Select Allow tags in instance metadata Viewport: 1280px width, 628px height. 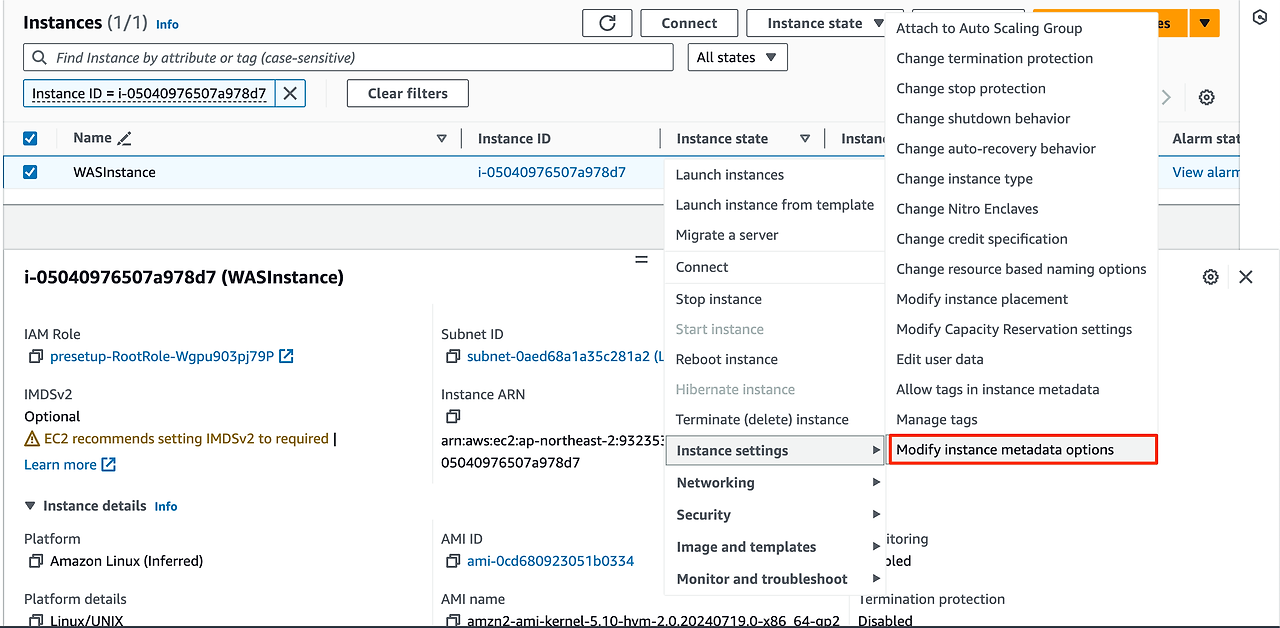pyautogui.click(x=1022, y=389)
